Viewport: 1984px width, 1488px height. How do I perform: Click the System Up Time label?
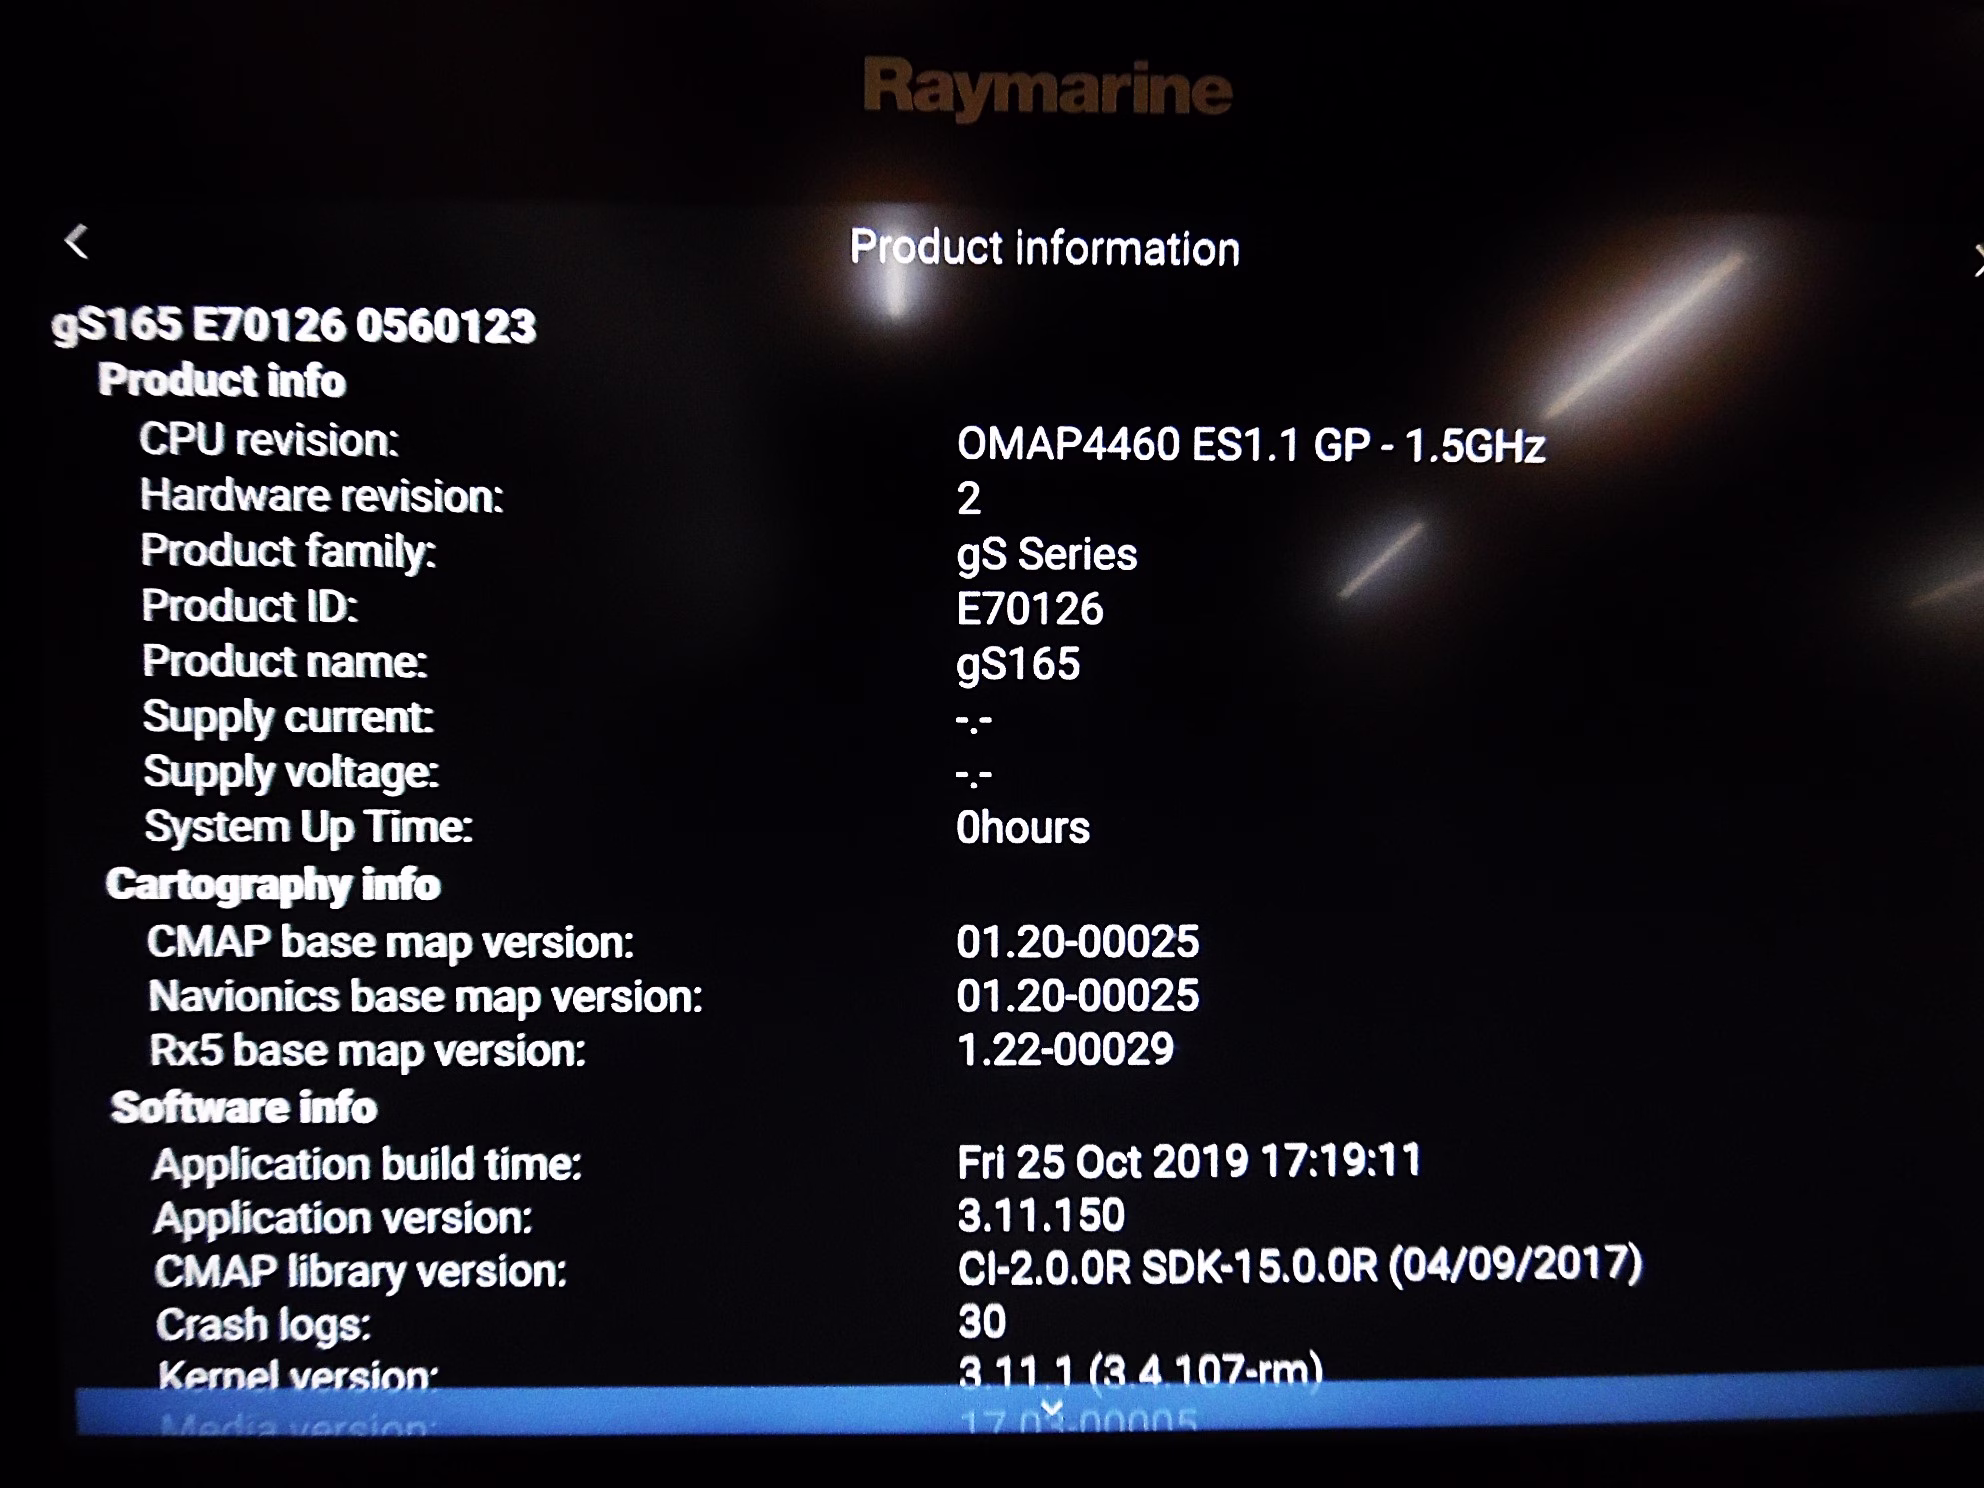click(x=309, y=828)
